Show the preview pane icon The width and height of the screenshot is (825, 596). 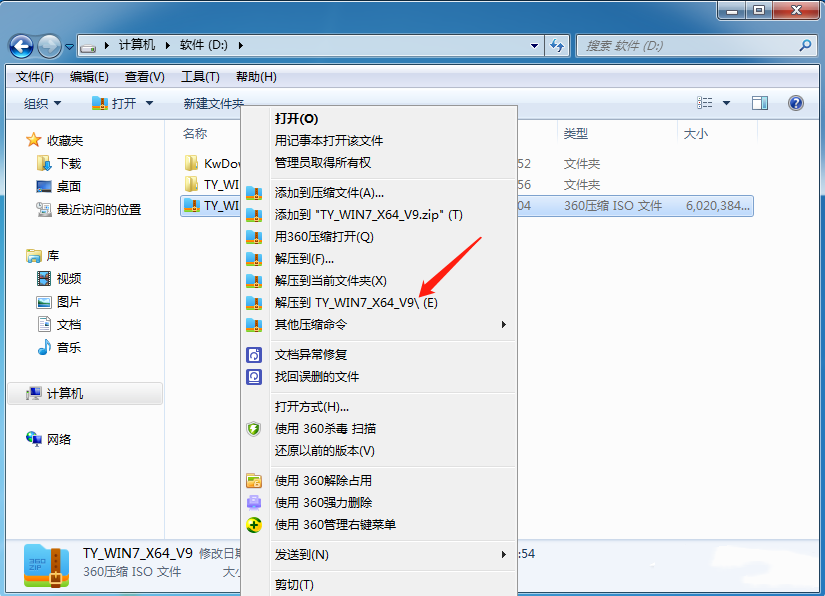759,102
